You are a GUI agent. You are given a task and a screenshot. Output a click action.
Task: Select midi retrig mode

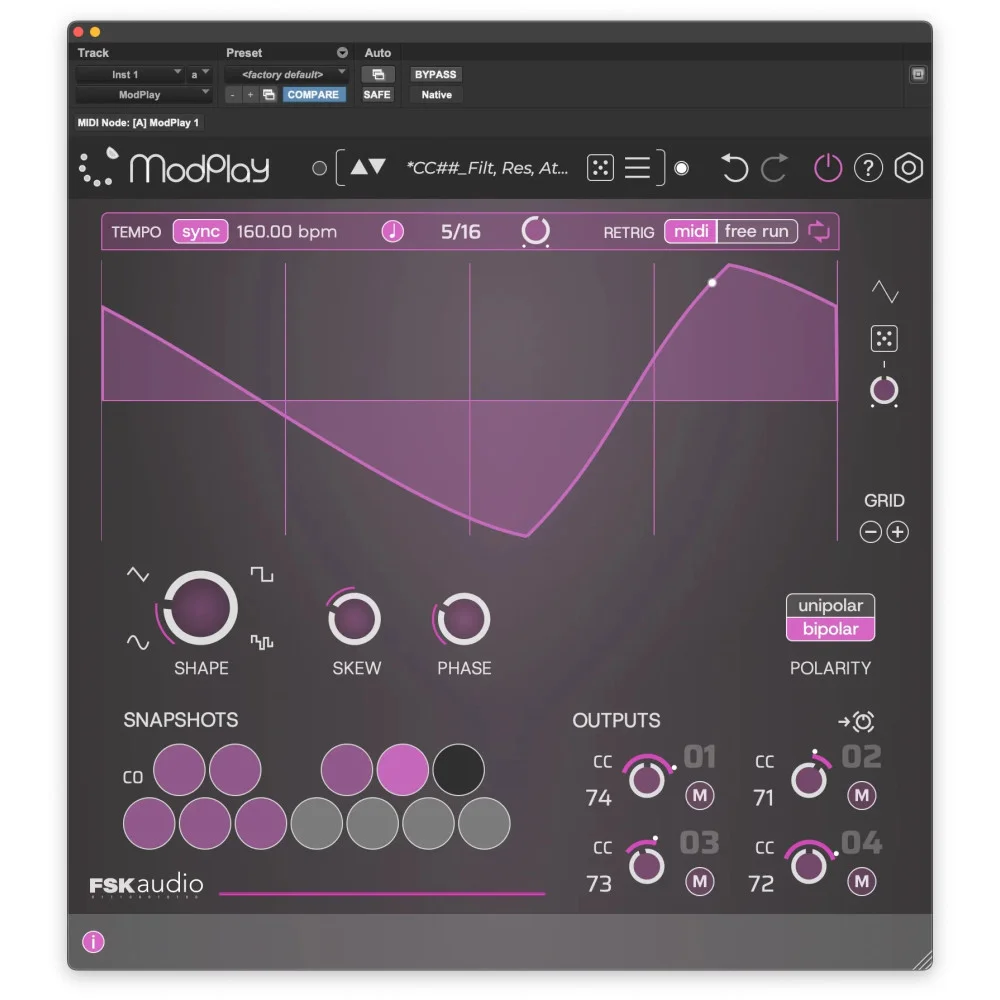pyautogui.click(x=691, y=231)
